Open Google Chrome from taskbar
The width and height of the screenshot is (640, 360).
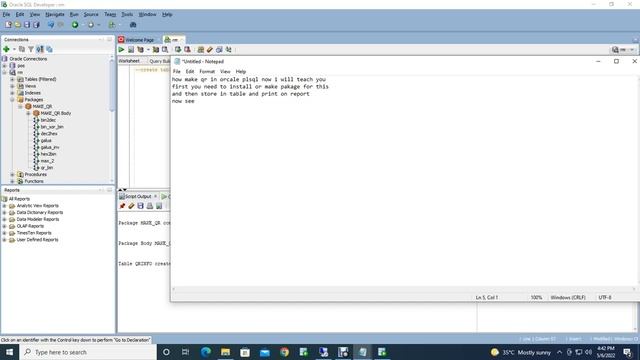(x=284, y=352)
